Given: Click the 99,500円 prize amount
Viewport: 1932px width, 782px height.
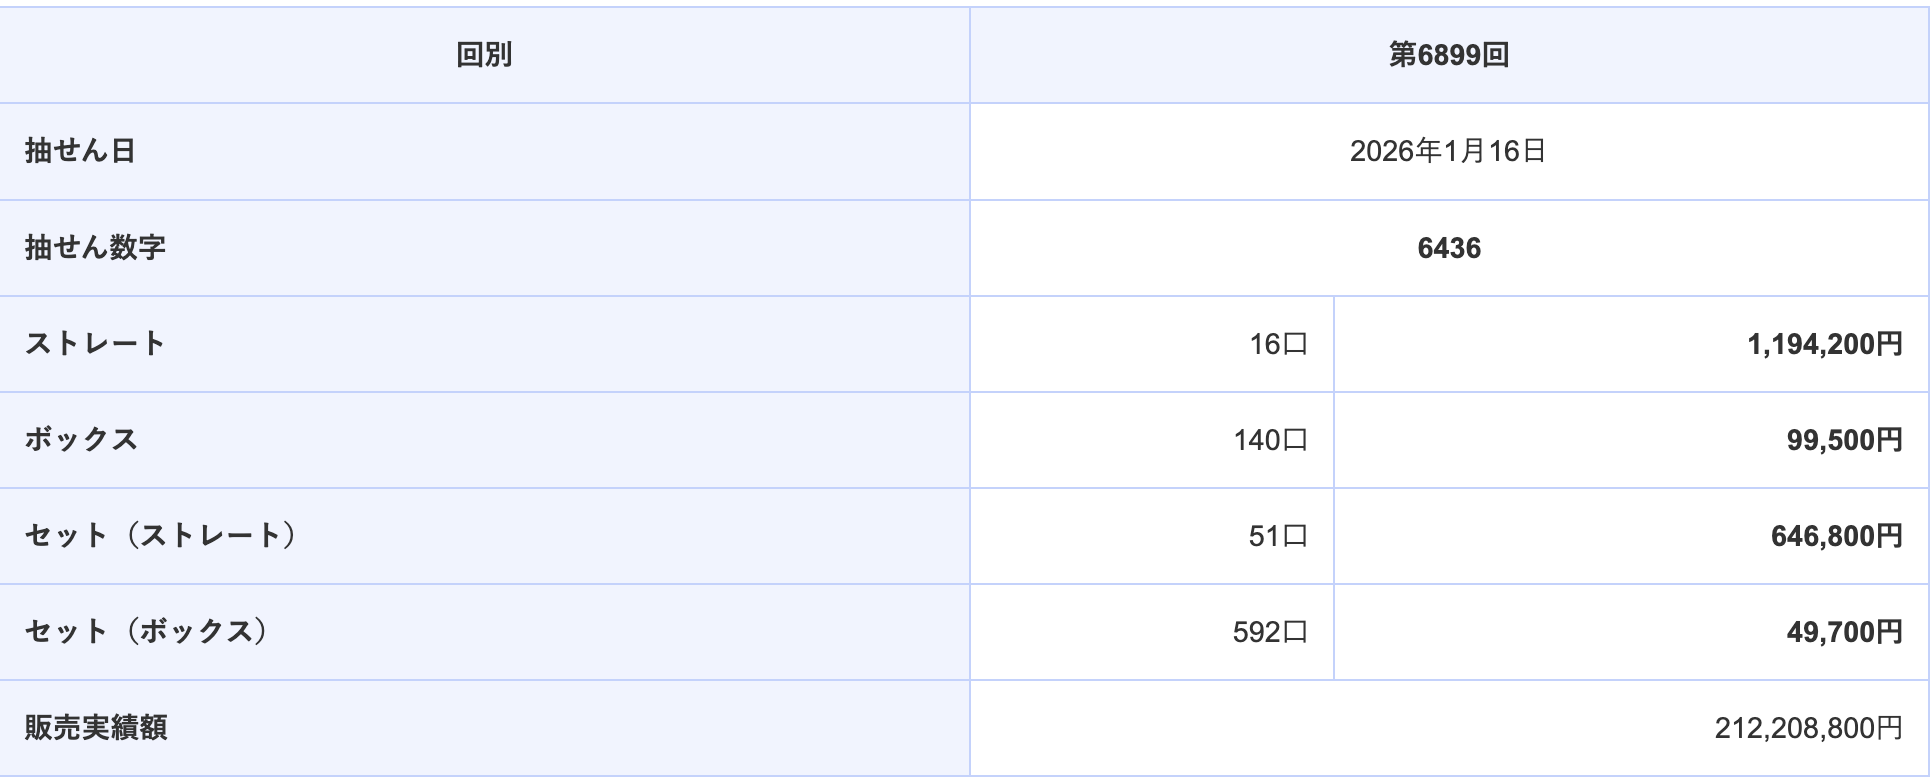Looking at the screenshot, I should (x=1844, y=440).
